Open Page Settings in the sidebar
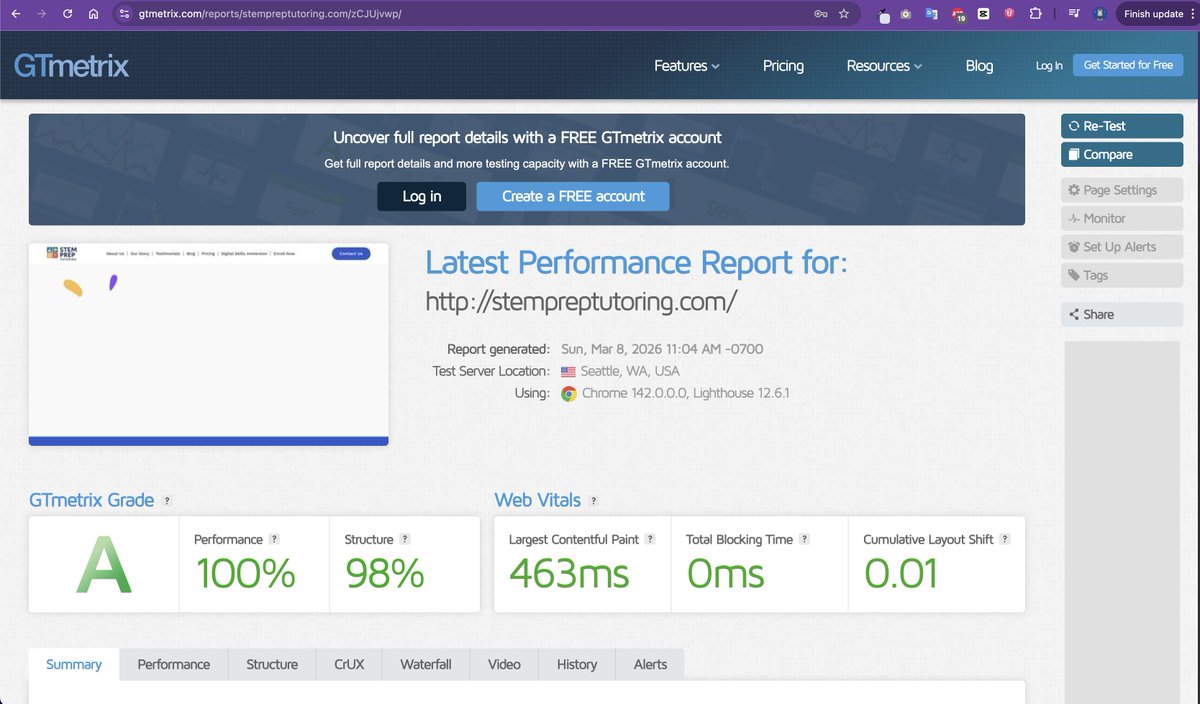The width and height of the screenshot is (1200, 704). click(1122, 190)
